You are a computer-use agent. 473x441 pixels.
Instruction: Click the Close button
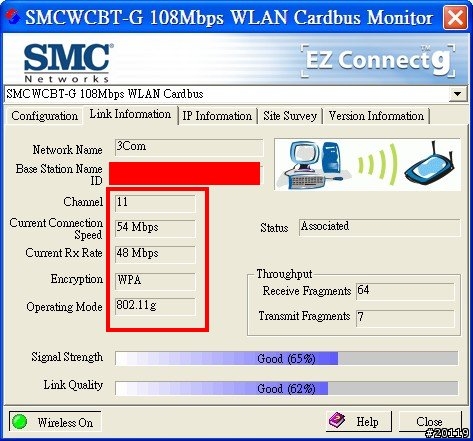coord(429,421)
